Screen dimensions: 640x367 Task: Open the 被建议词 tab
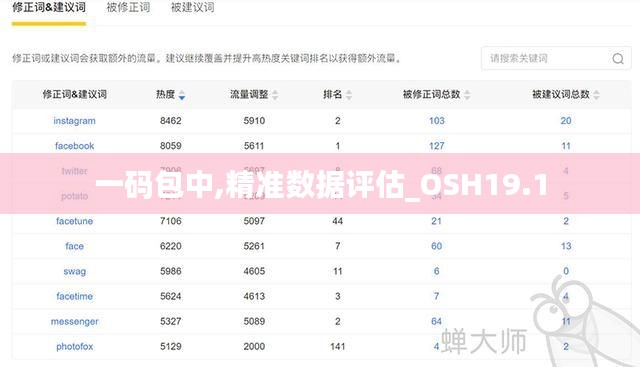coord(192,7)
